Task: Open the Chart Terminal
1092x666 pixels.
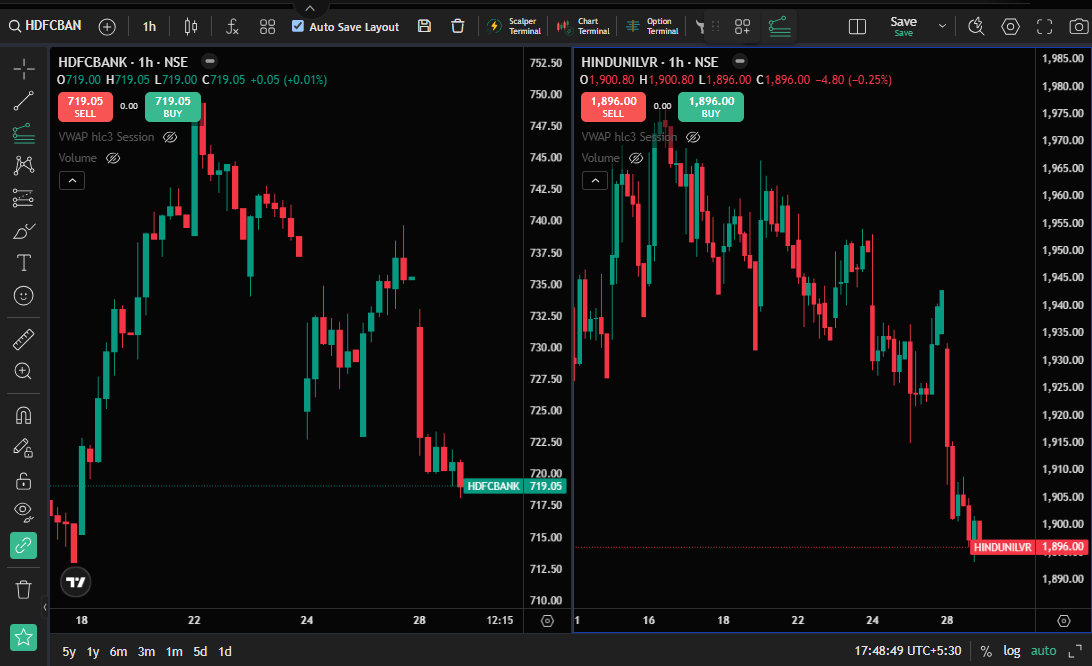Action: [584, 26]
